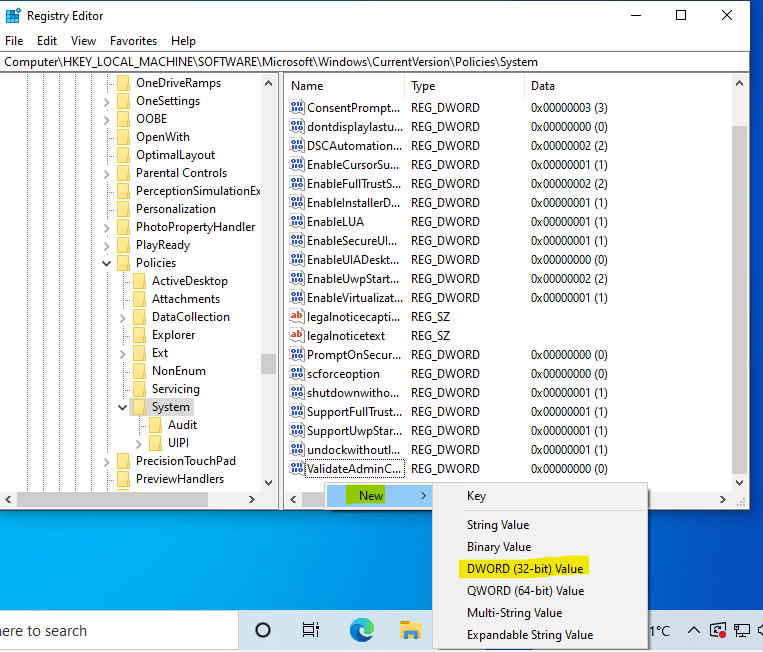
Task: Expand the UIPI key tree node
Action: (139, 443)
